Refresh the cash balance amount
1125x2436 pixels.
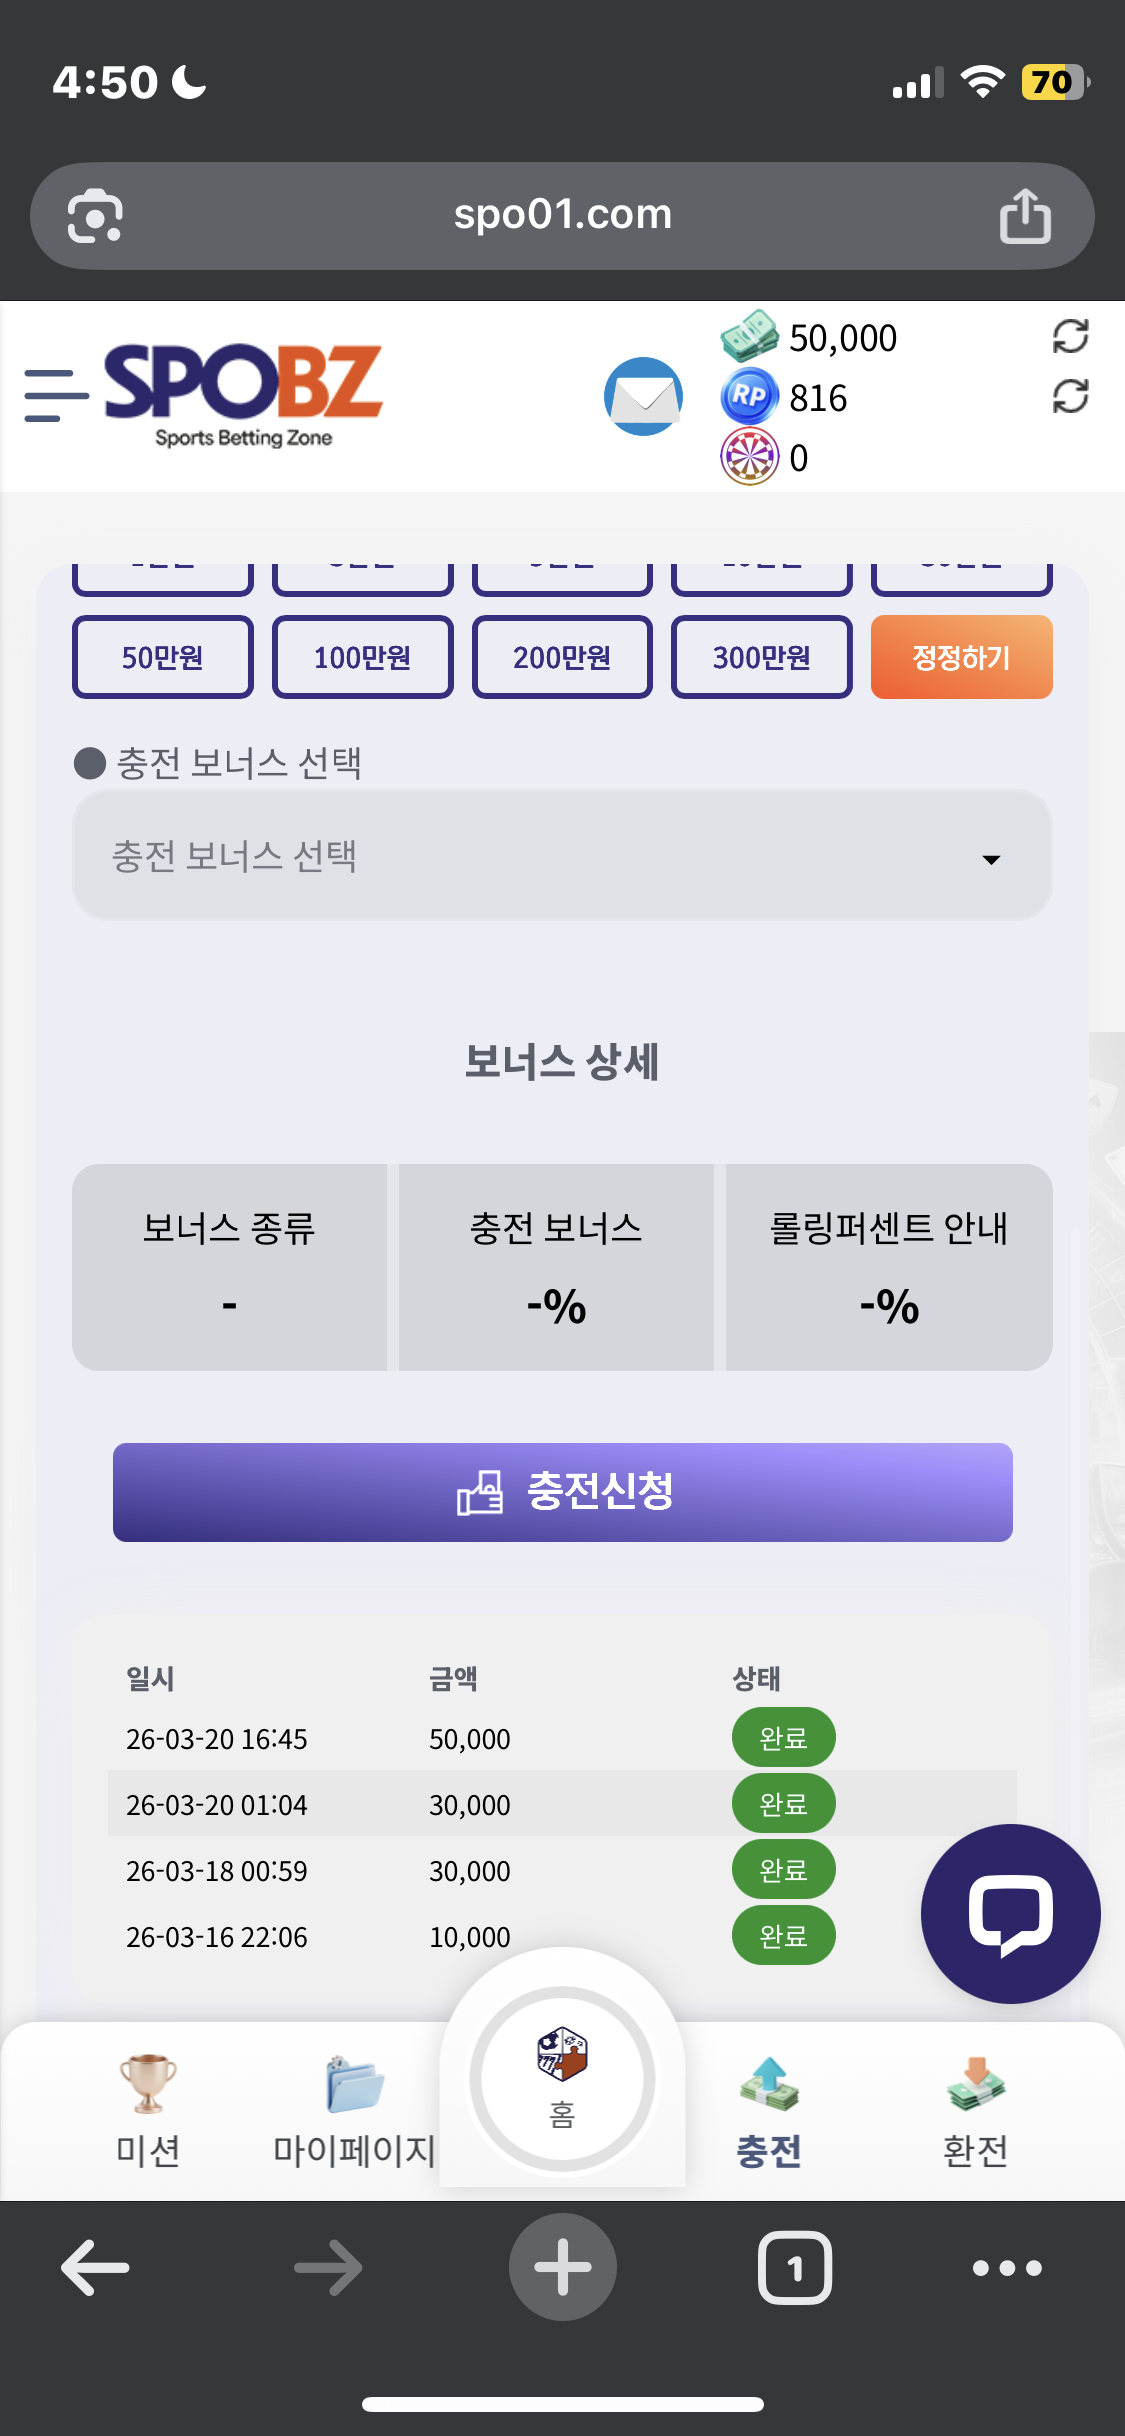click(x=1070, y=337)
